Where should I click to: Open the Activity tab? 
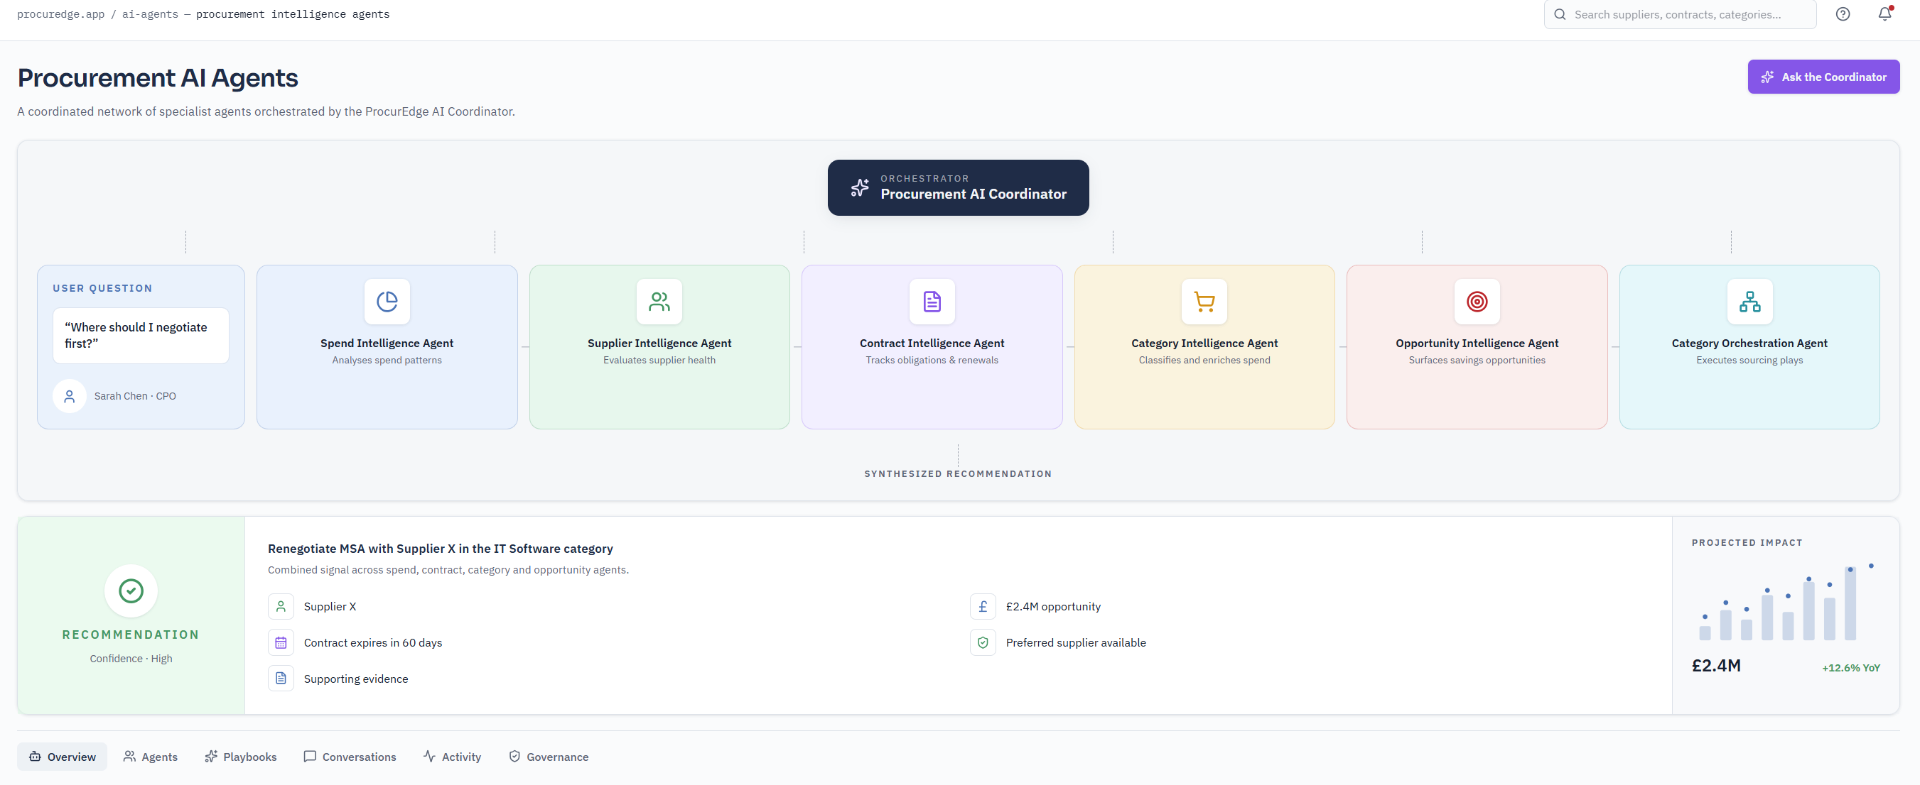[452, 756]
